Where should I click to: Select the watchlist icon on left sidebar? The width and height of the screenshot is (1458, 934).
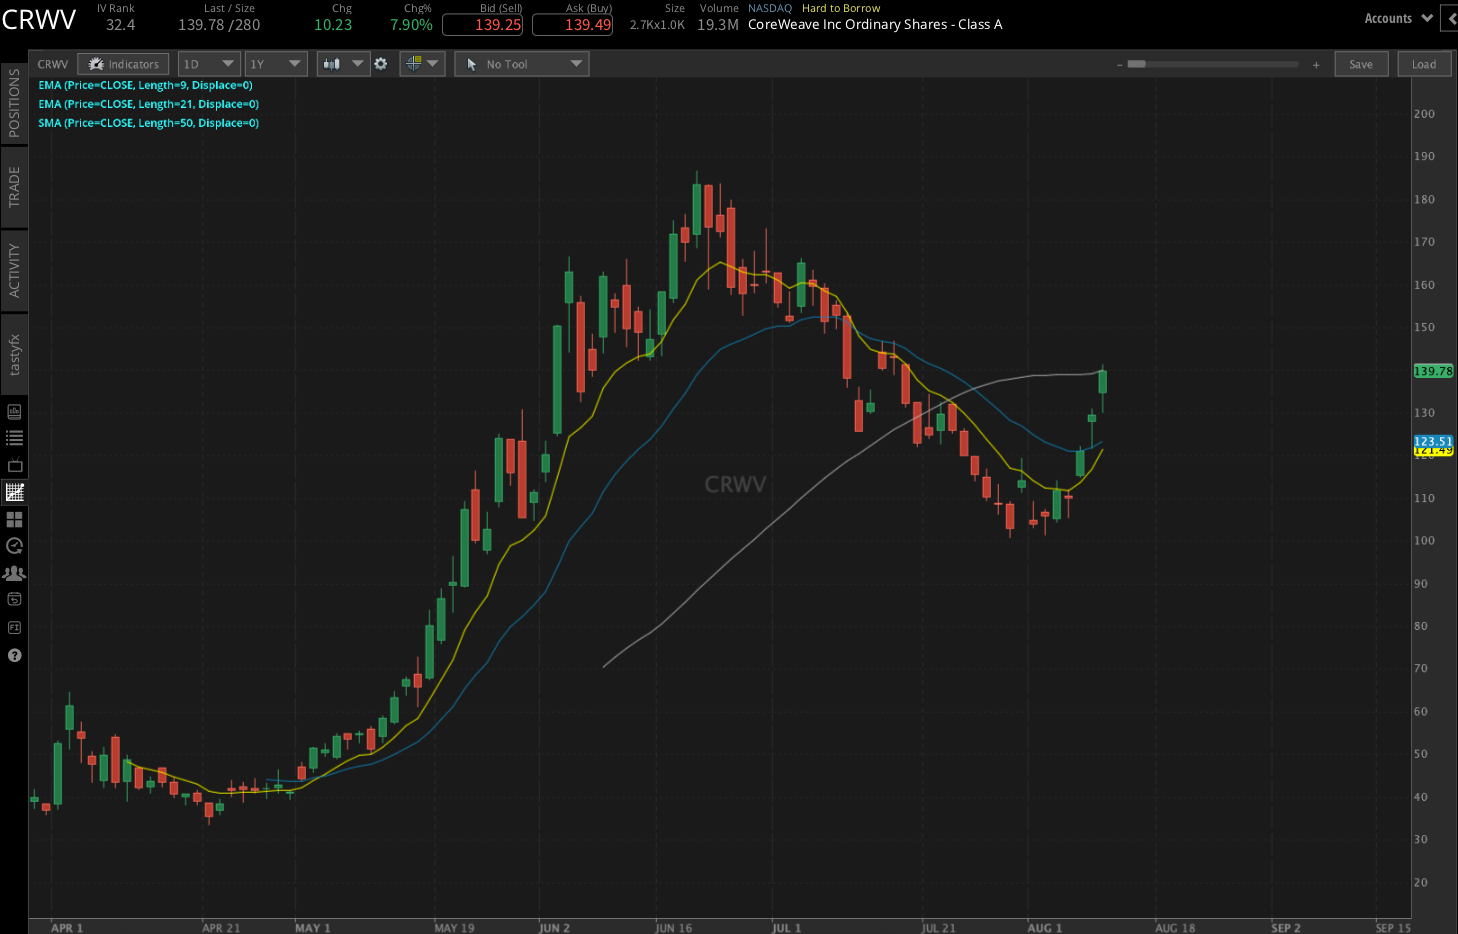(14, 438)
